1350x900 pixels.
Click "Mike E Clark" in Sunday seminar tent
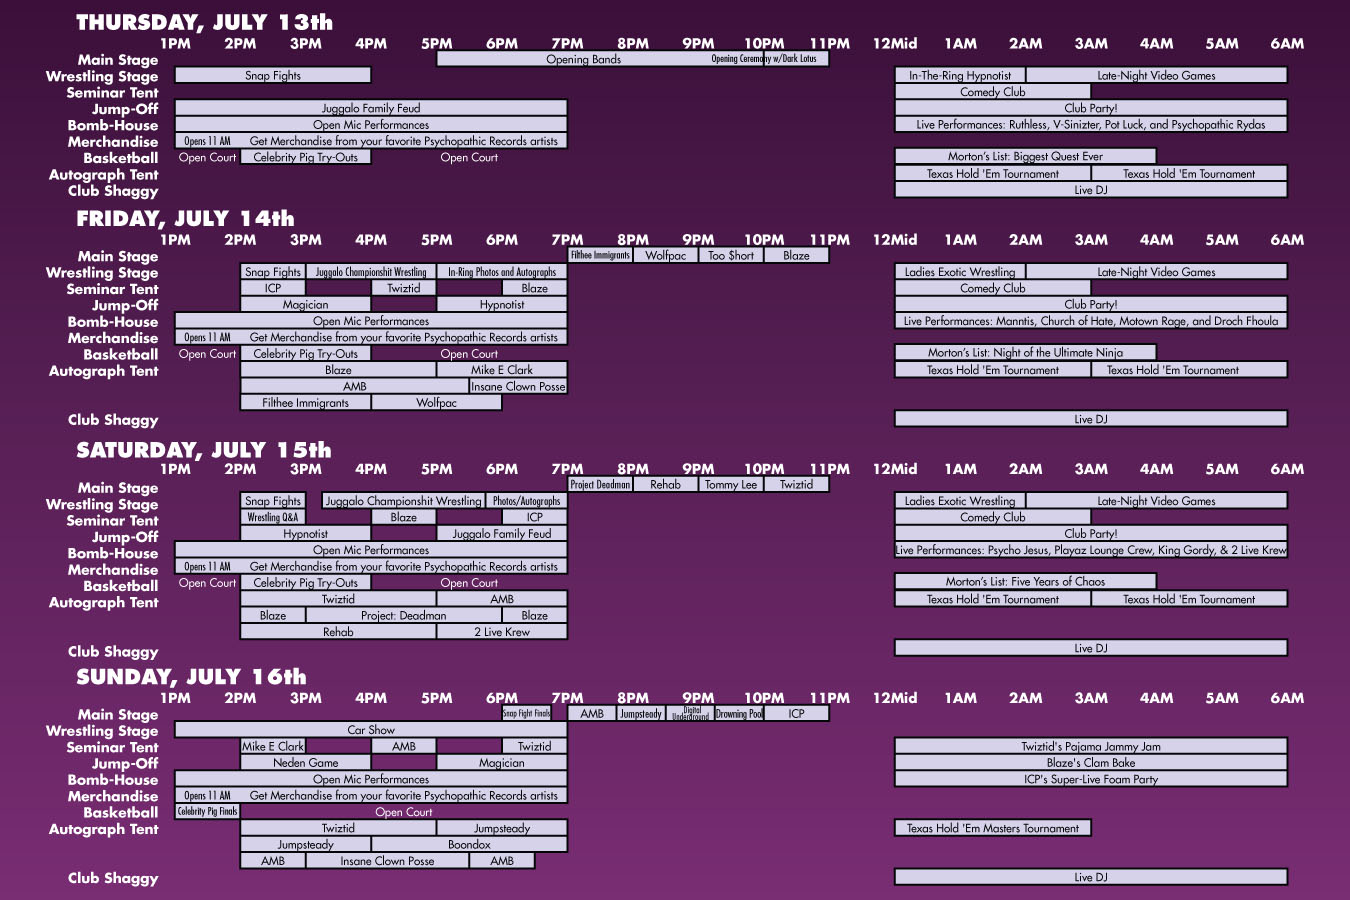click(273, 746)
